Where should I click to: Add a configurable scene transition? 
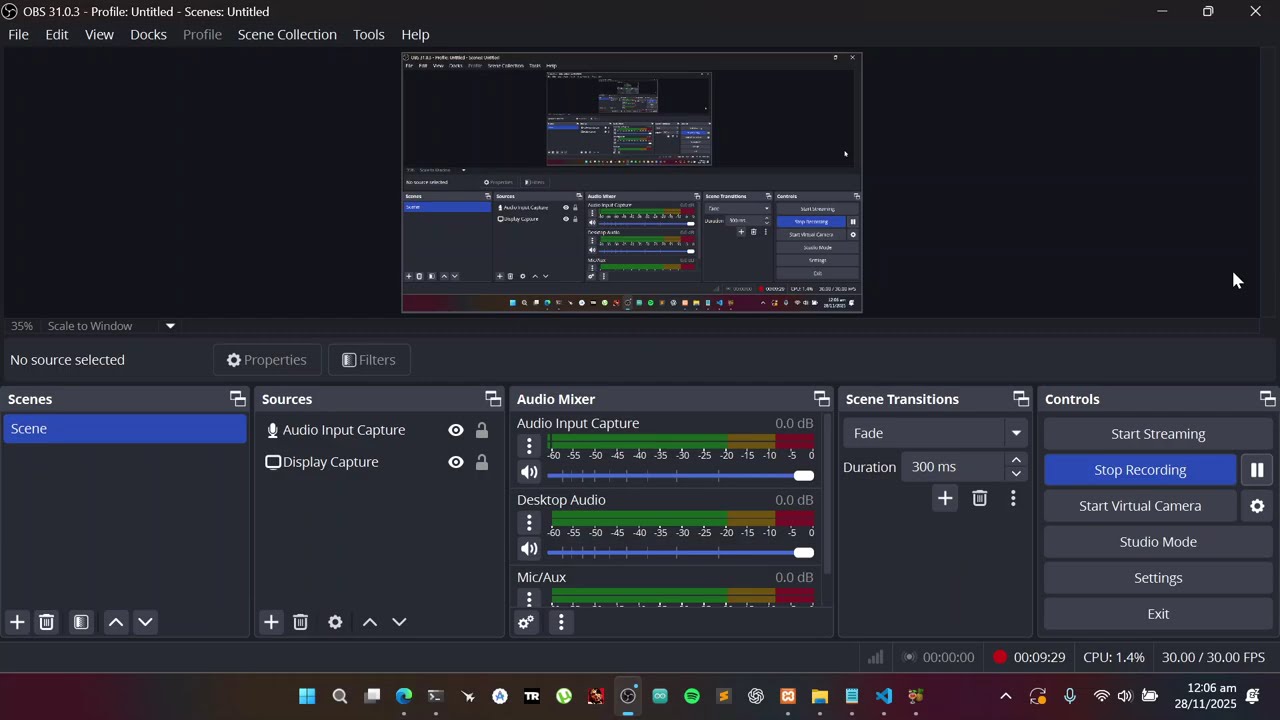point(945,498)
